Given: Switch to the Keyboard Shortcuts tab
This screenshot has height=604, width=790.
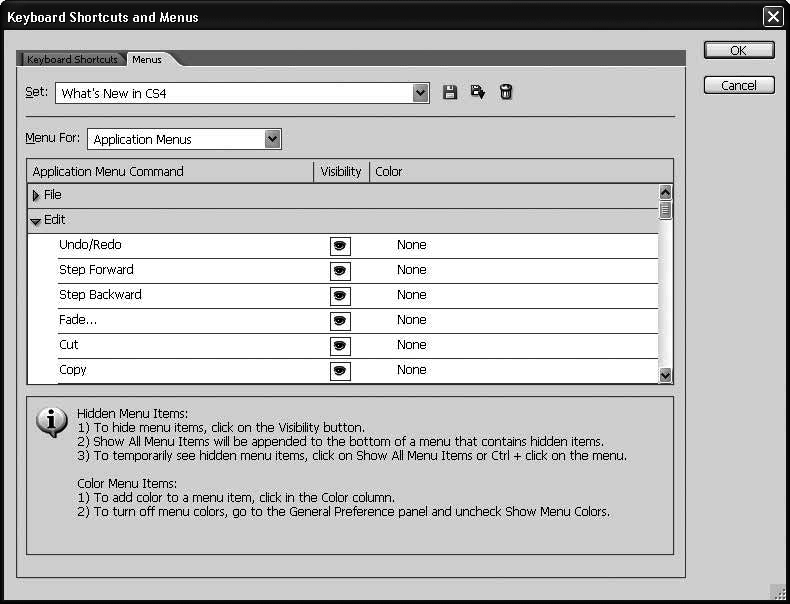Looking at the screenshot, I should pos(72,59).
